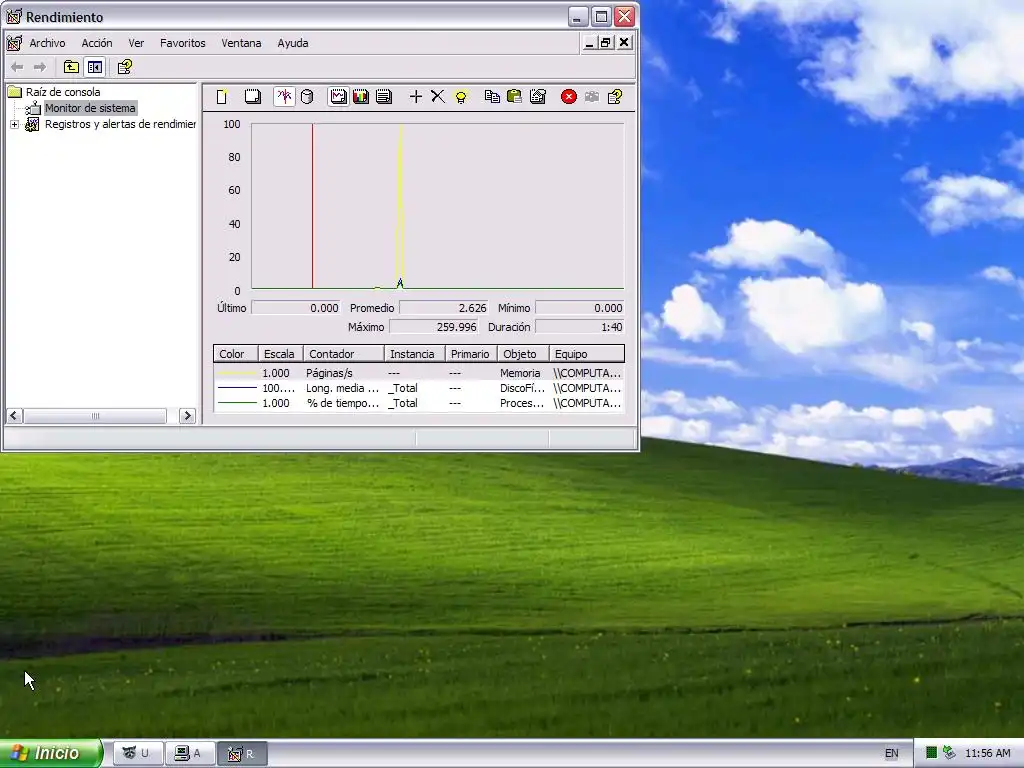Select the Long. media counter row
Image resolution: width=1024 pixels, height=768 pixels.
click(x=419, y=388)
